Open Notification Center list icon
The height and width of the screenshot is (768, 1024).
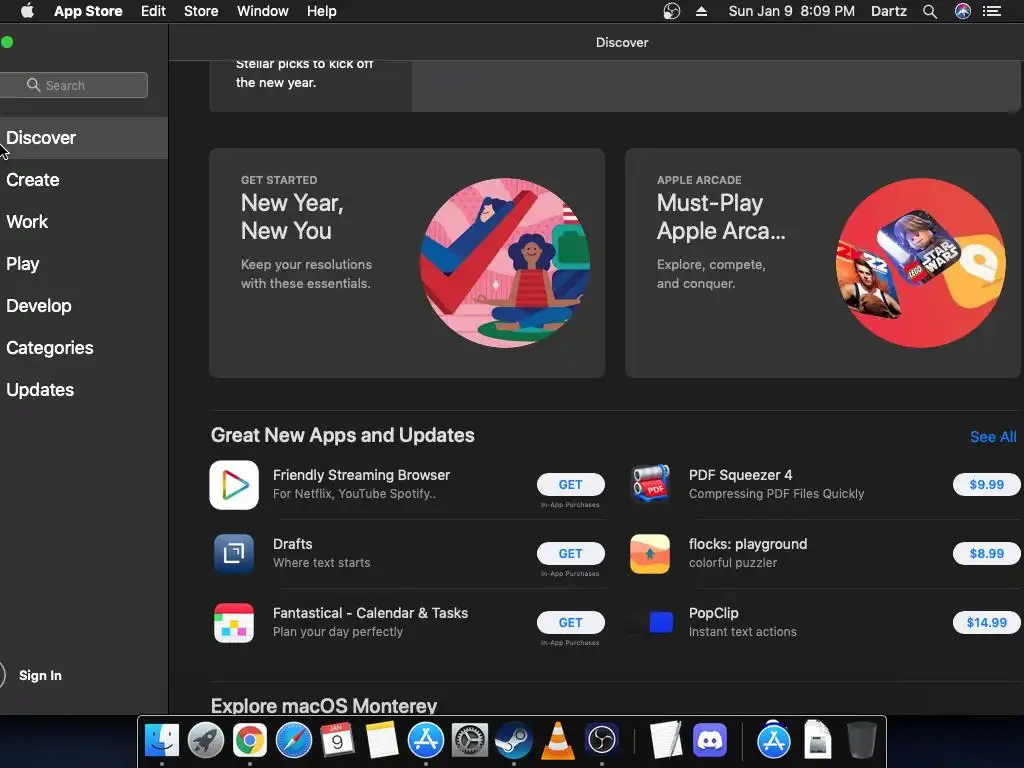point(992,11)
